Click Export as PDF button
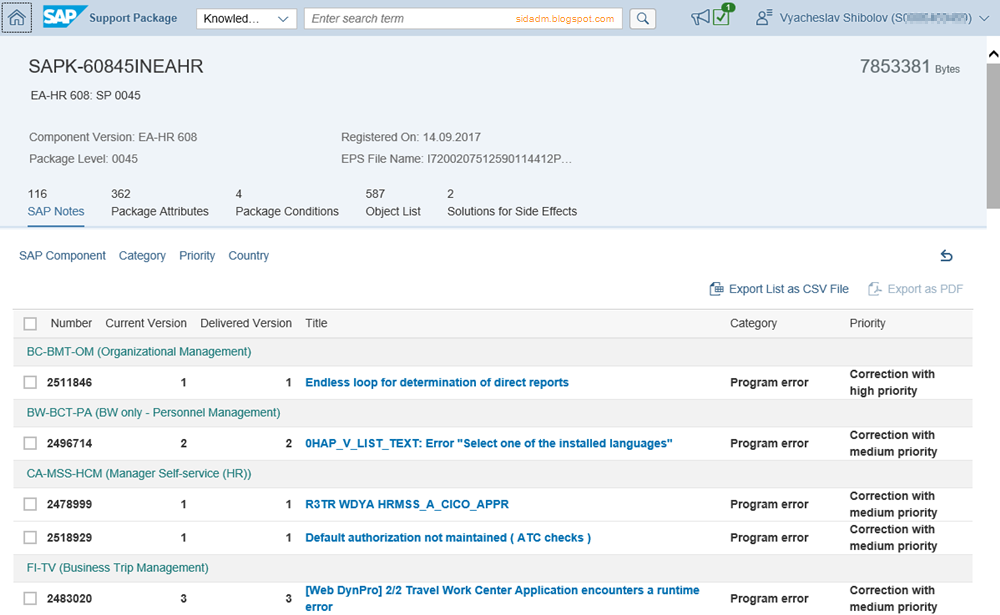 click(915, 289)
